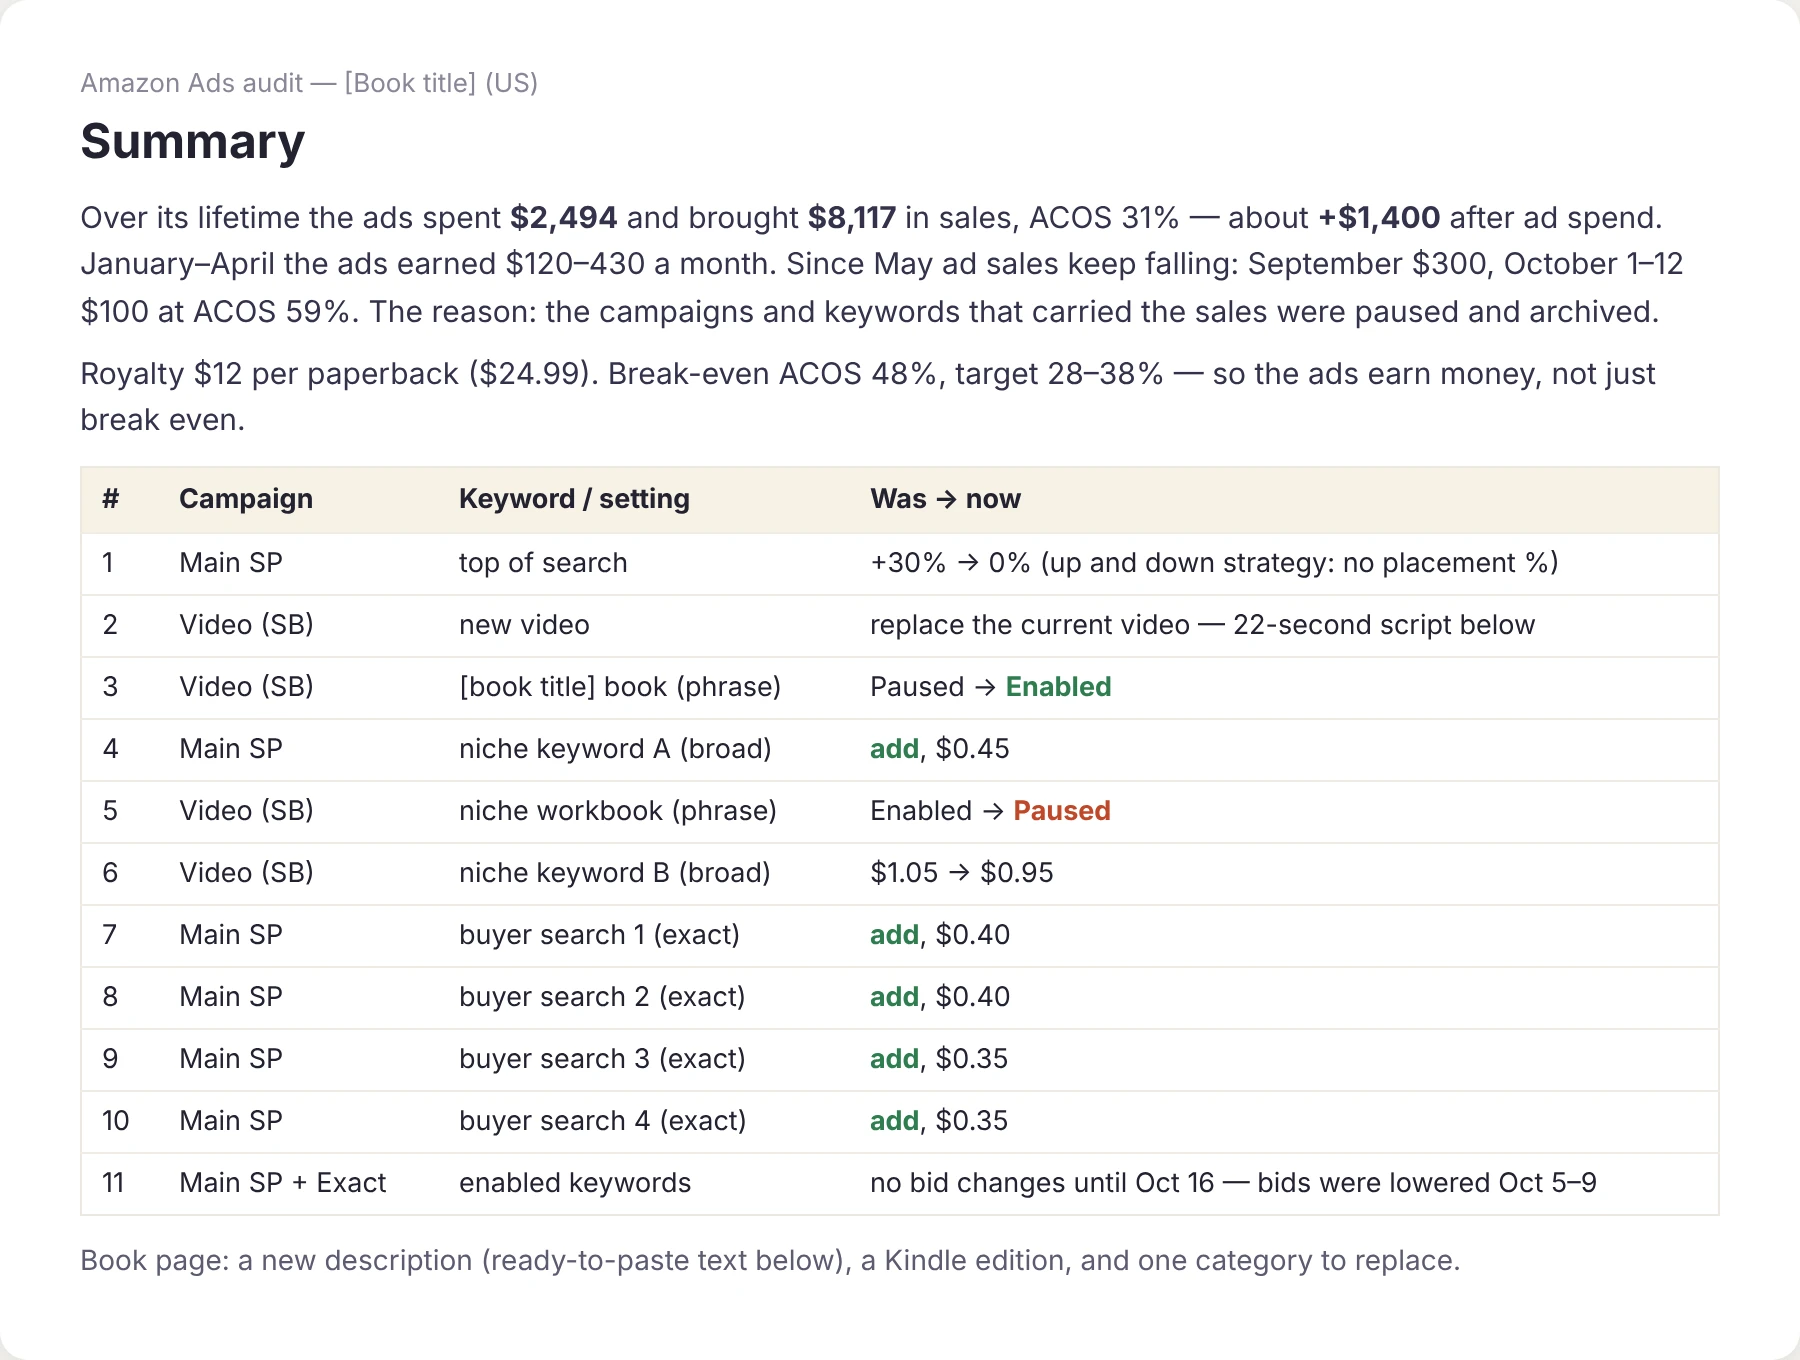Select 'buyer search 2 (exact)' cell

point(602,997)
